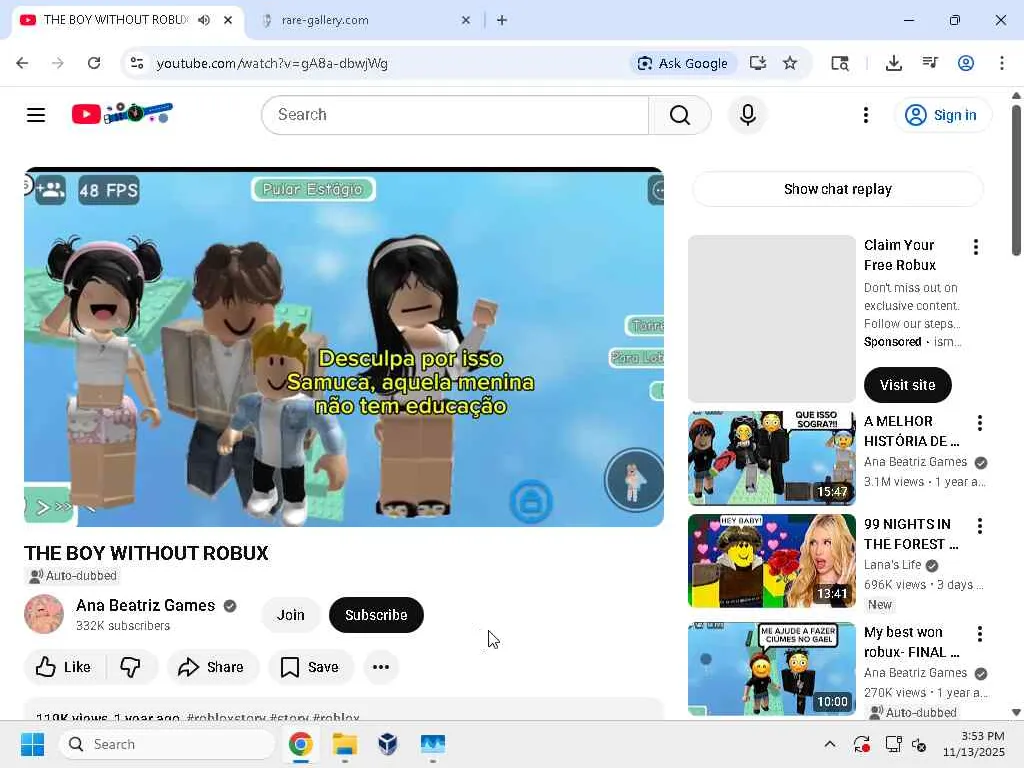Mute tab using speaker icon
Viewport: 1024px width, 768px height.
coord(204,20)
